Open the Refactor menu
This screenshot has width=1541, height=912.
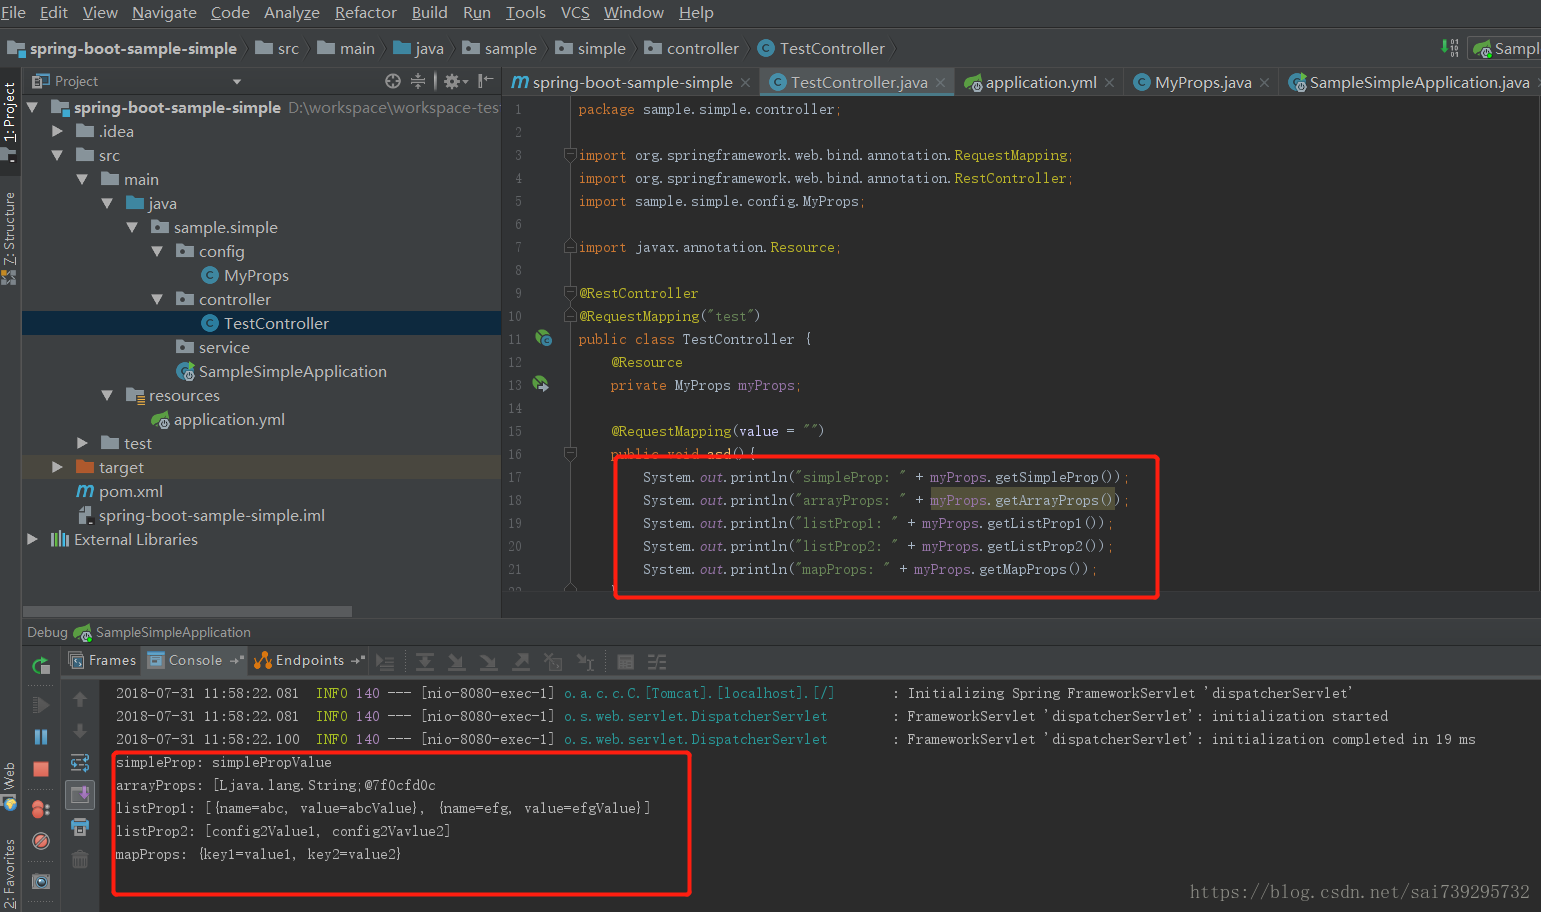click(x=366, y=12)
